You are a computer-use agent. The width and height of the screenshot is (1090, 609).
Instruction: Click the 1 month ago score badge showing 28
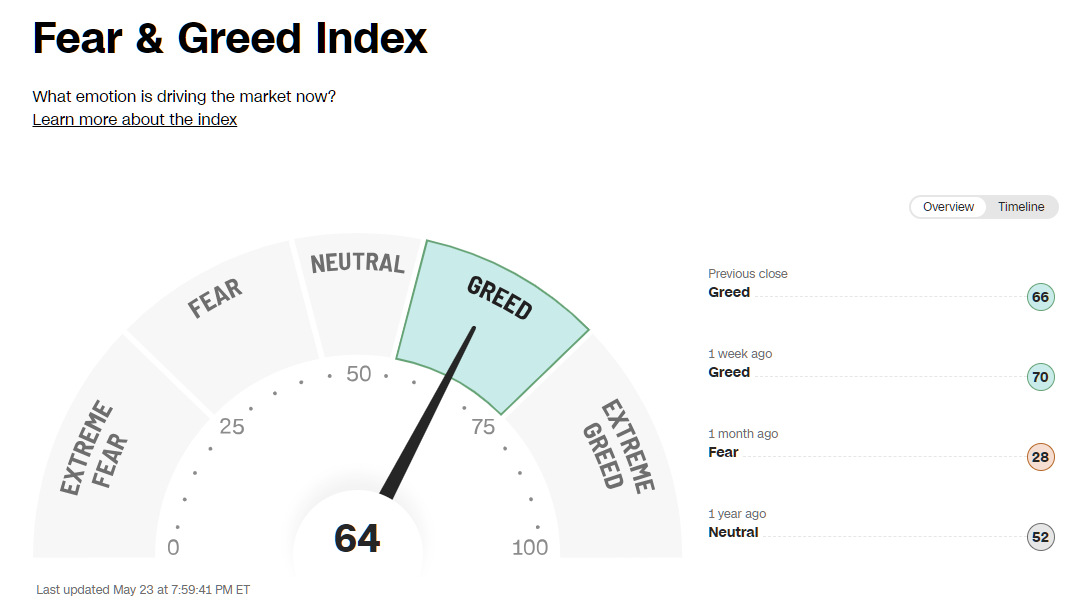pos(1040,457)
